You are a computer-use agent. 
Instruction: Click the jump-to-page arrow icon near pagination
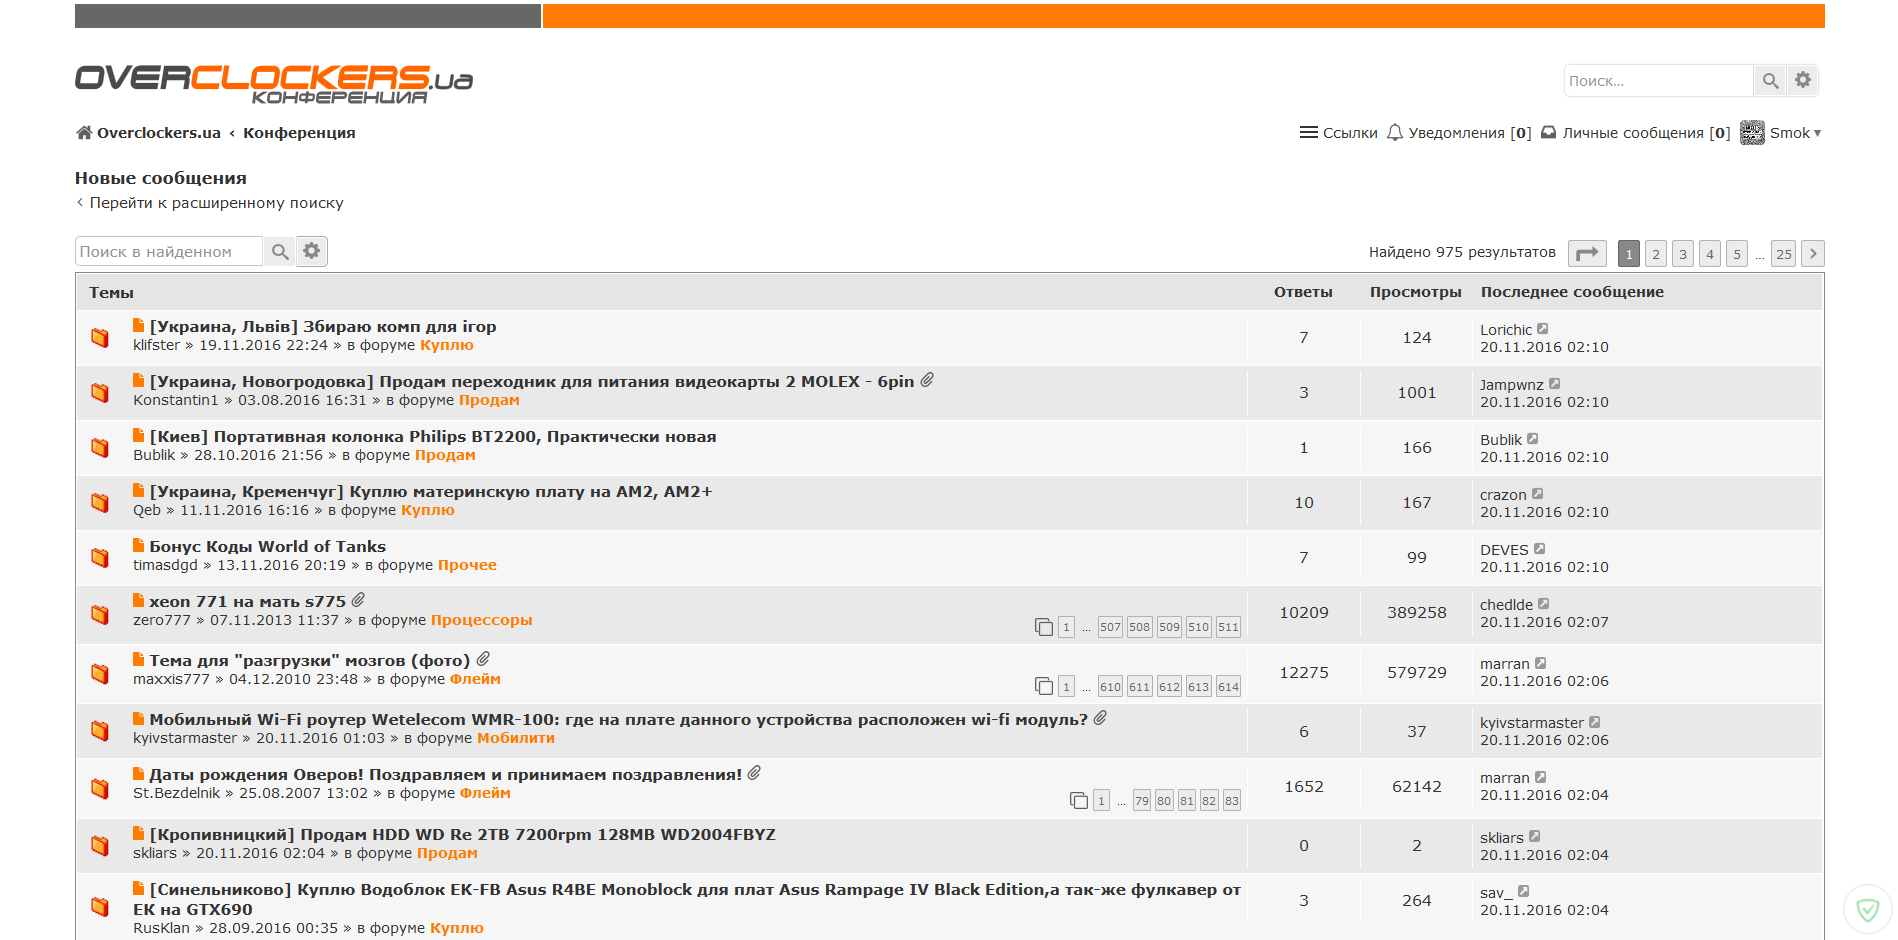(1587, 253)
